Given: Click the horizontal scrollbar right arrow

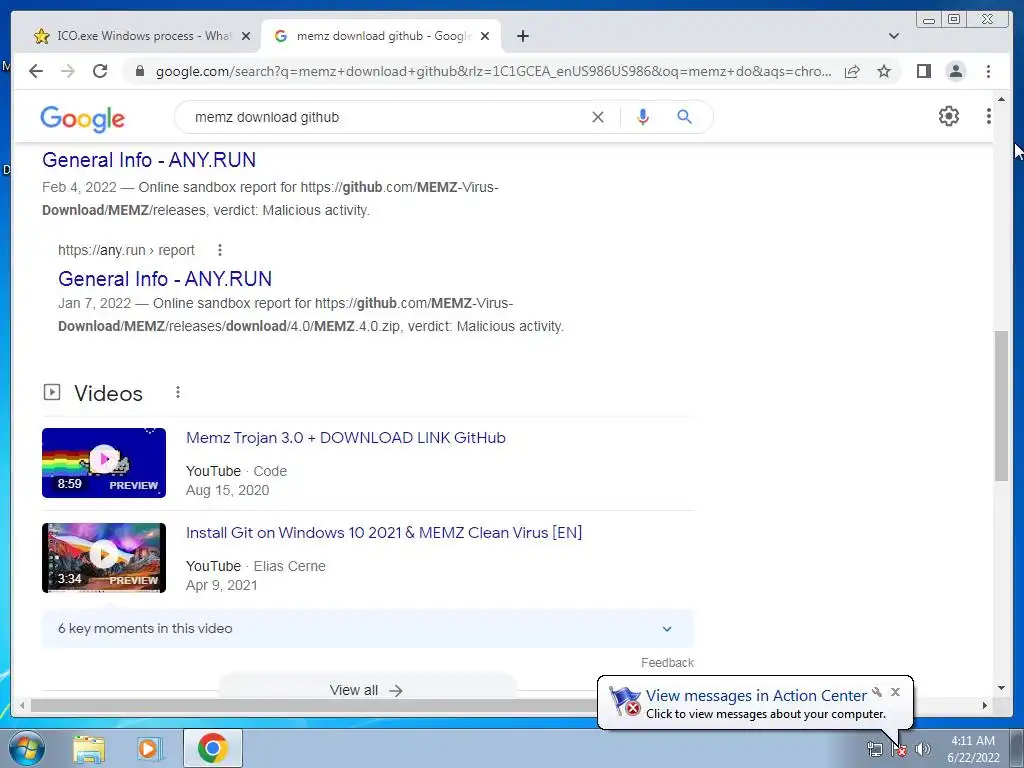Looking at the screenshot, I should coord(985,705).
